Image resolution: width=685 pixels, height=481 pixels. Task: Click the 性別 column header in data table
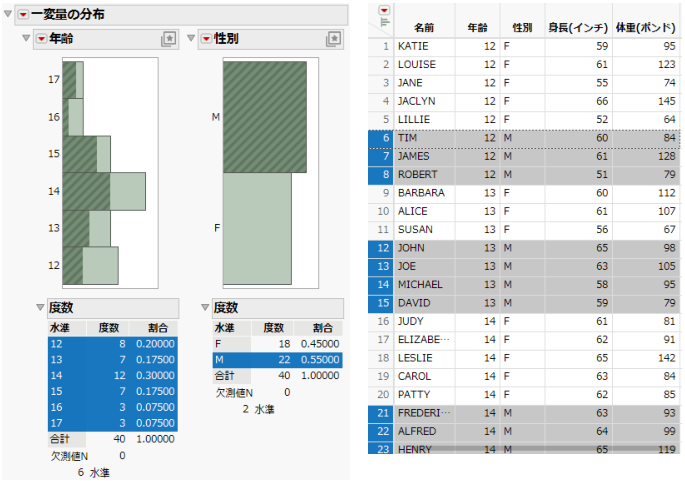(x=522, y=28)
